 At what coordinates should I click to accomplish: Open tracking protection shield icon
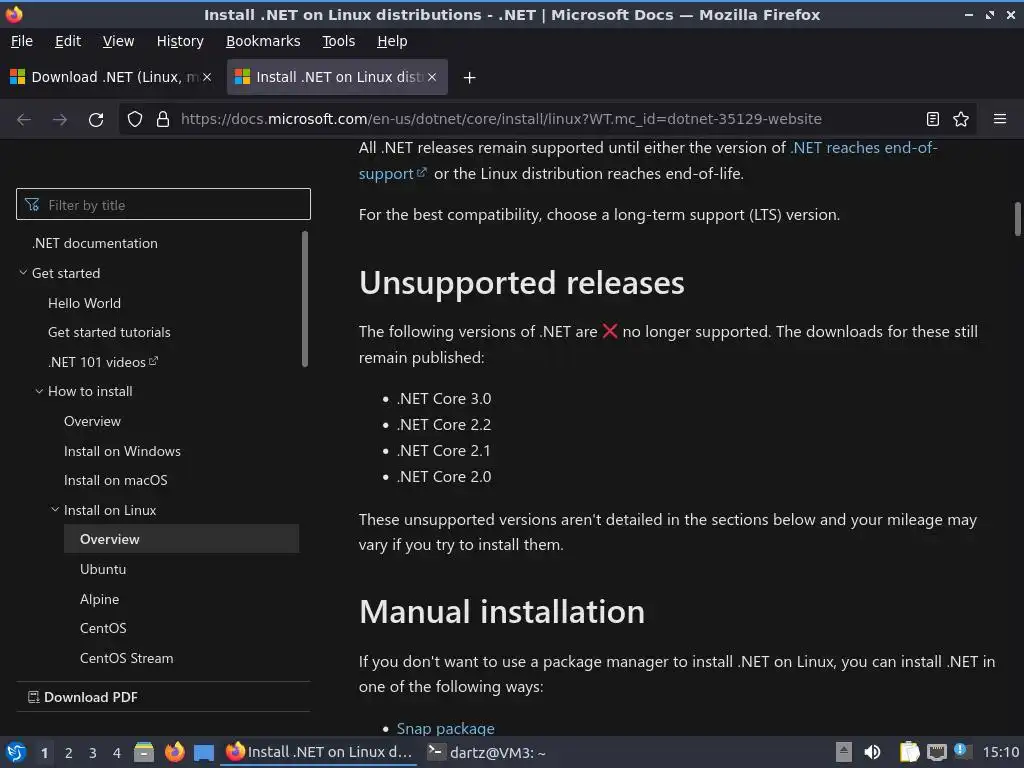(x=135, y=120)
